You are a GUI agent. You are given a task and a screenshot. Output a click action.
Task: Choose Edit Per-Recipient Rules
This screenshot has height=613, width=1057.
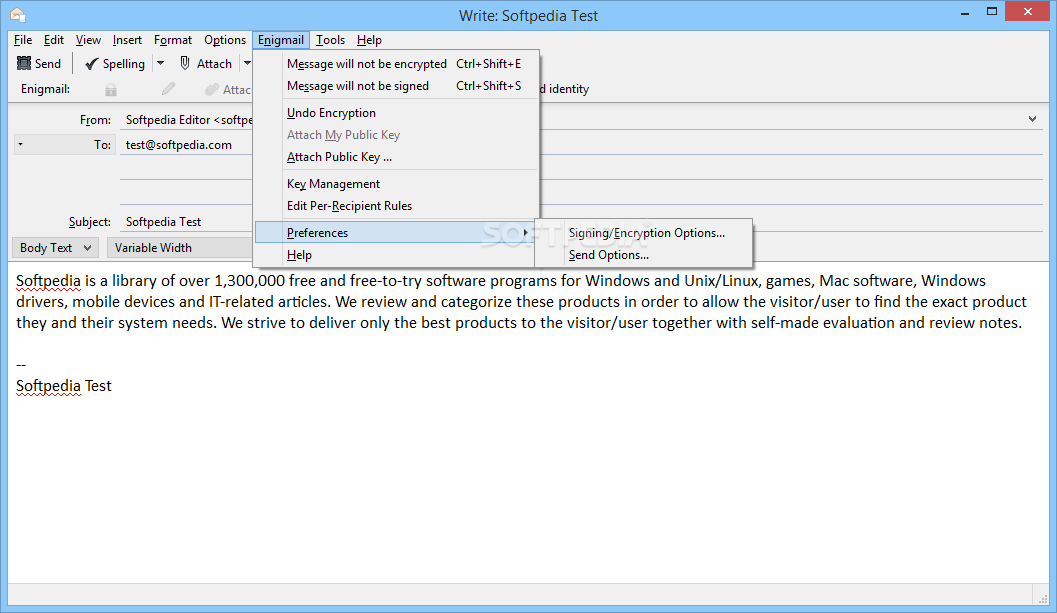[396, 206]
